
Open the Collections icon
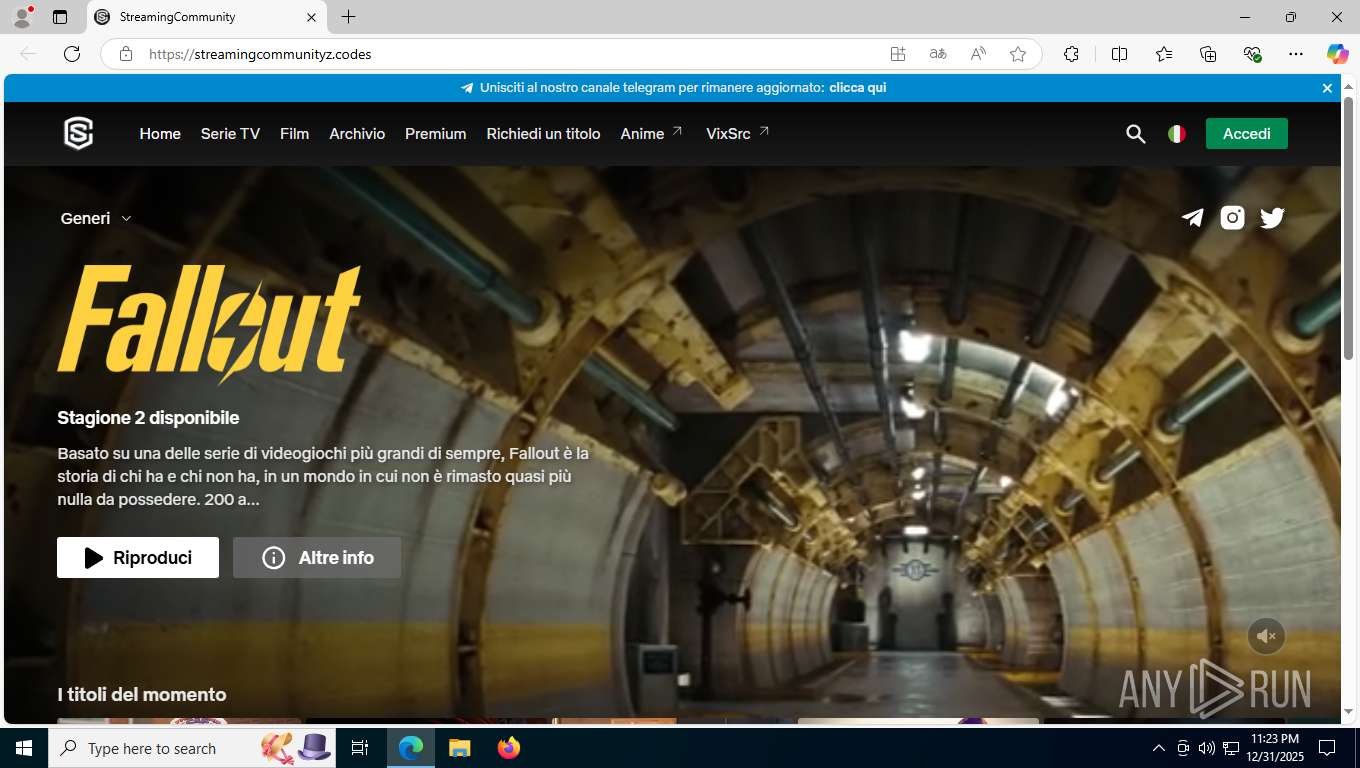[x=1208, y=54]
